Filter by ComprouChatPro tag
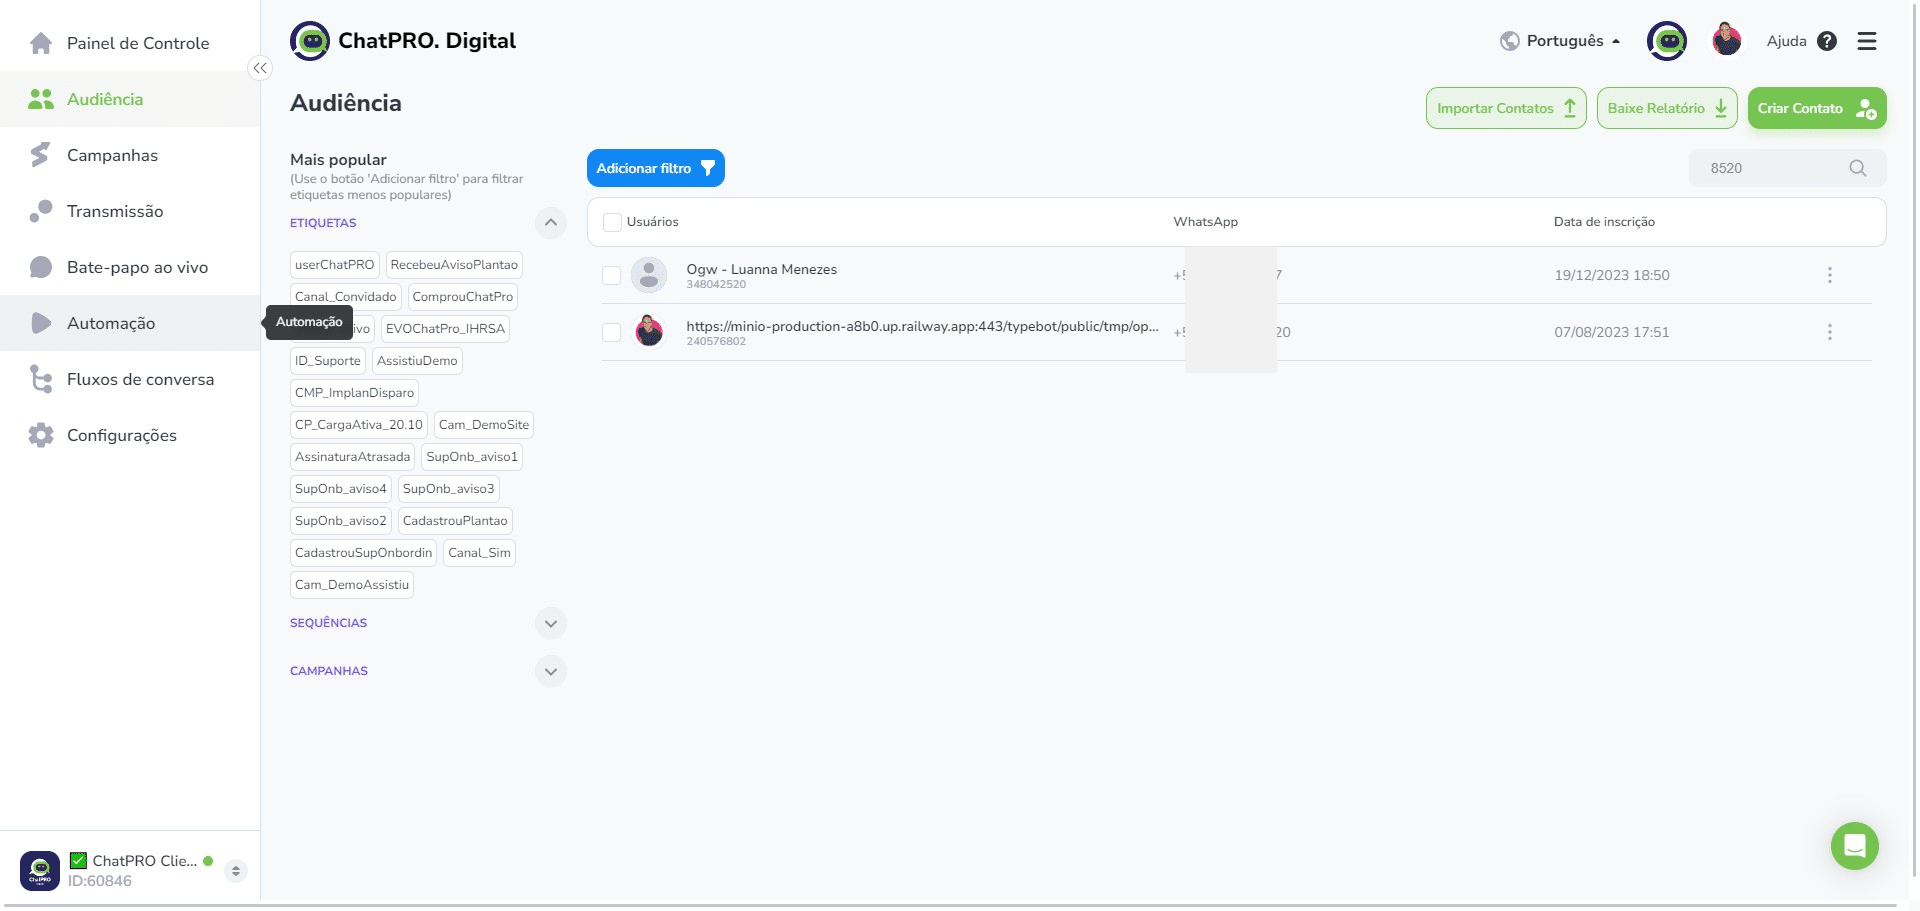 463,297
